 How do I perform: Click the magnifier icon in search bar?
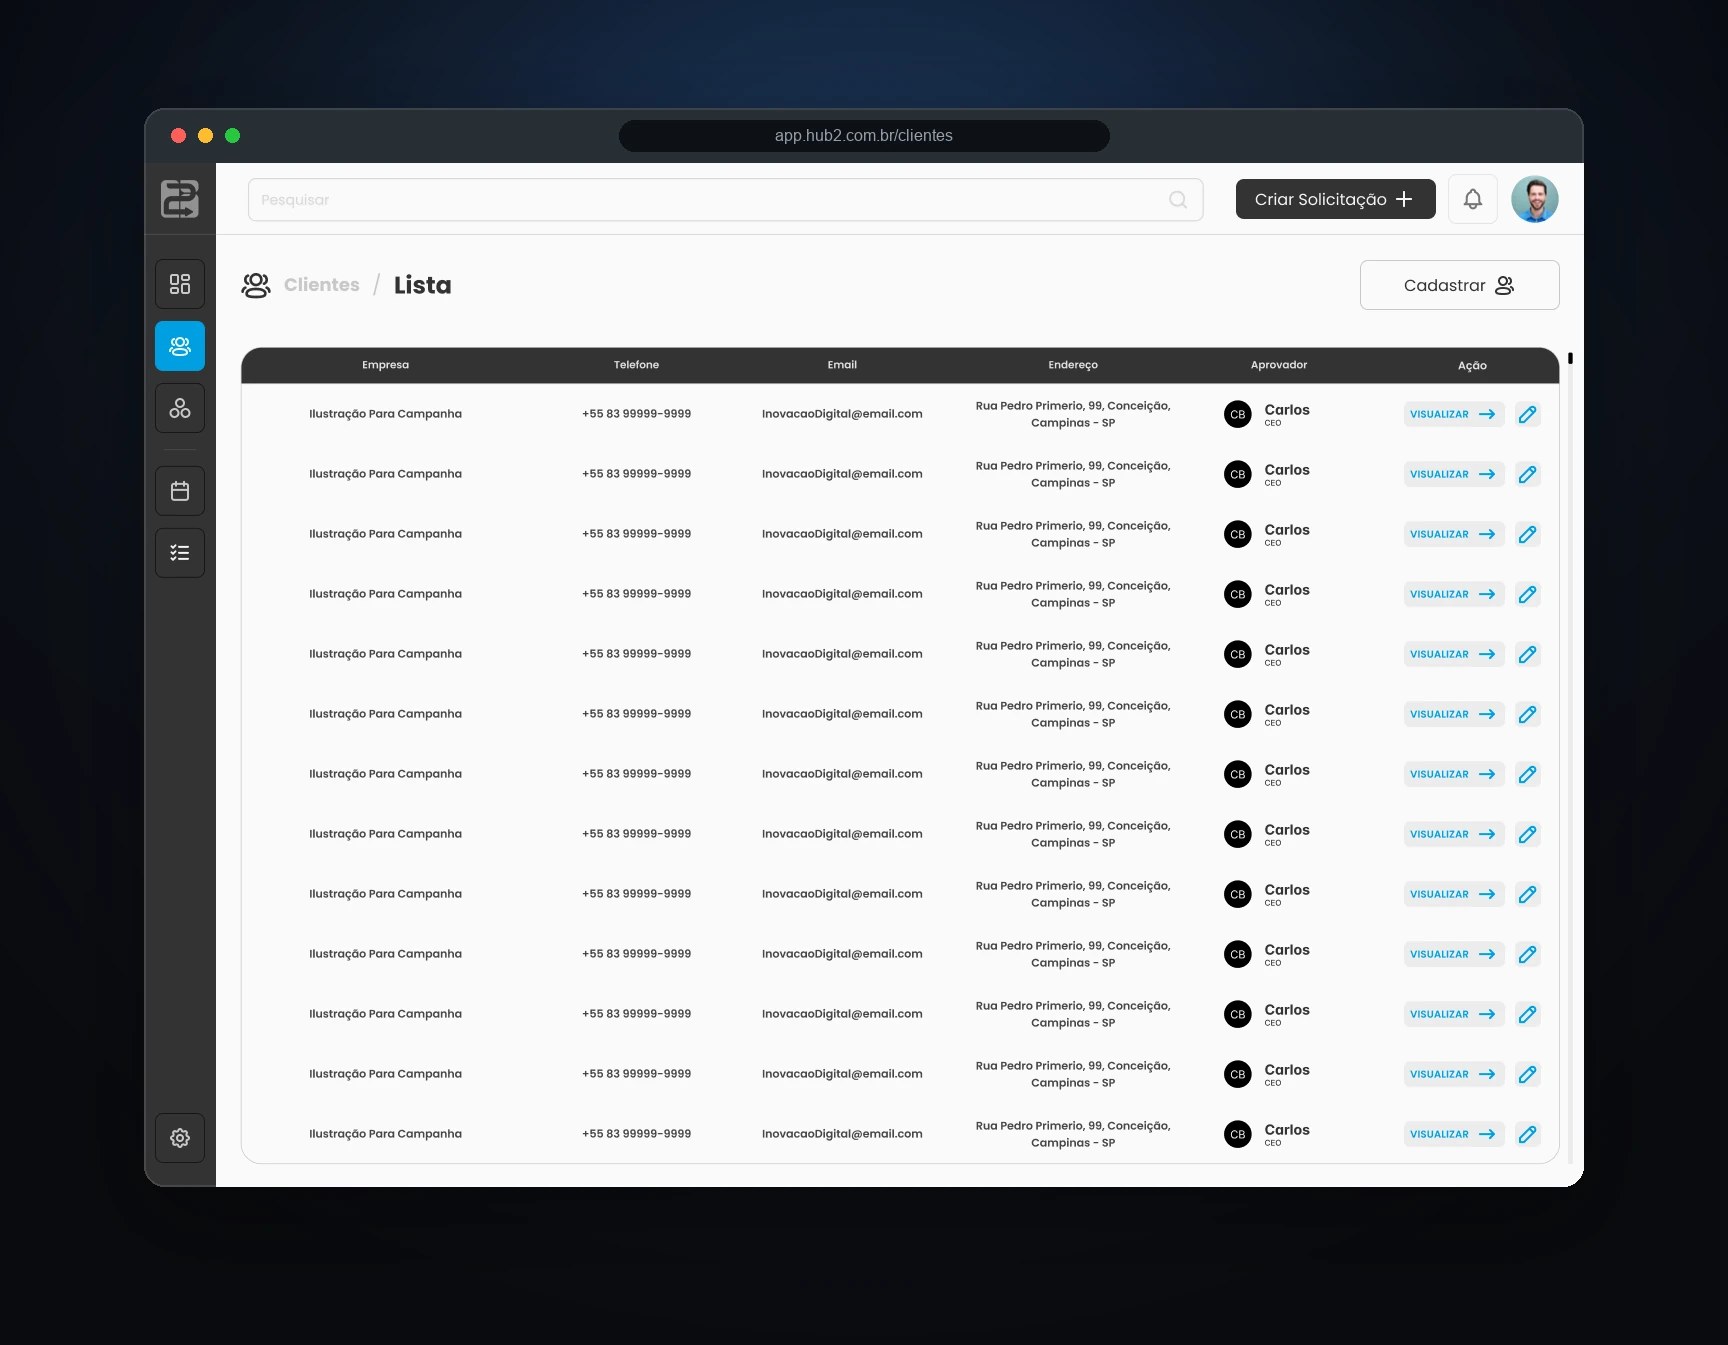pyautogui.click(x=1178, y=200)
